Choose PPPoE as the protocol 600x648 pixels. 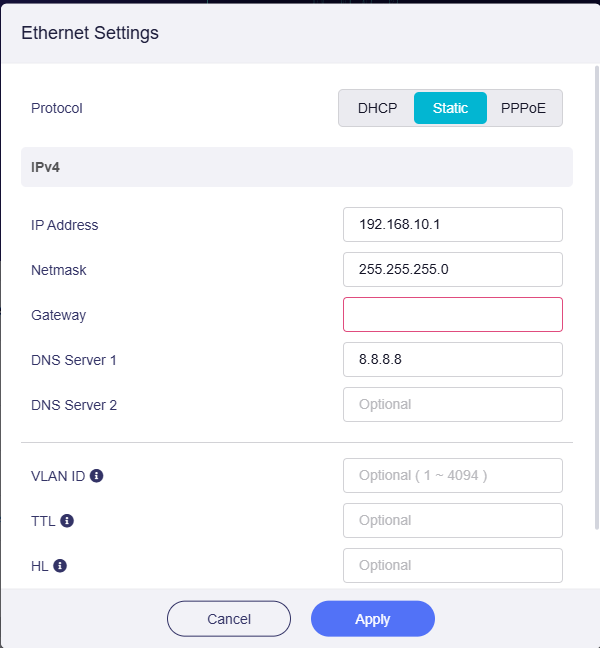(x=523, y=108)
